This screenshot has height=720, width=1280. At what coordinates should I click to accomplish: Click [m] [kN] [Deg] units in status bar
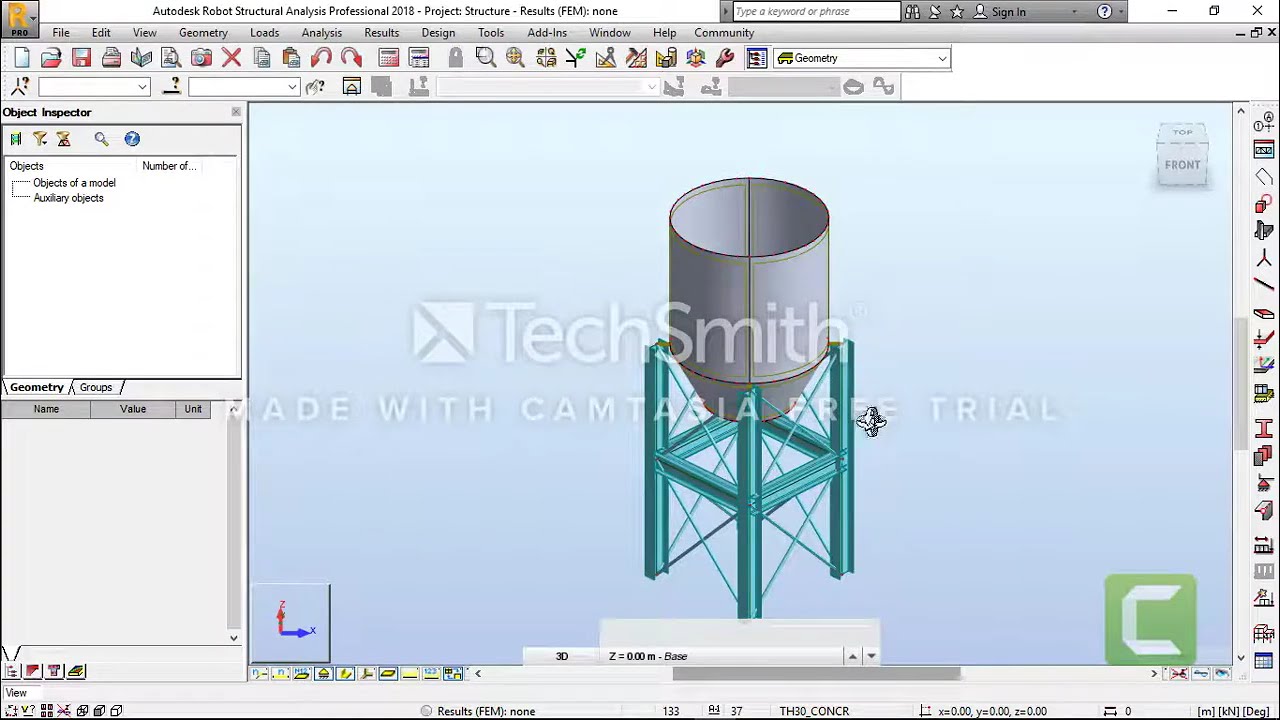[1233, 711]
